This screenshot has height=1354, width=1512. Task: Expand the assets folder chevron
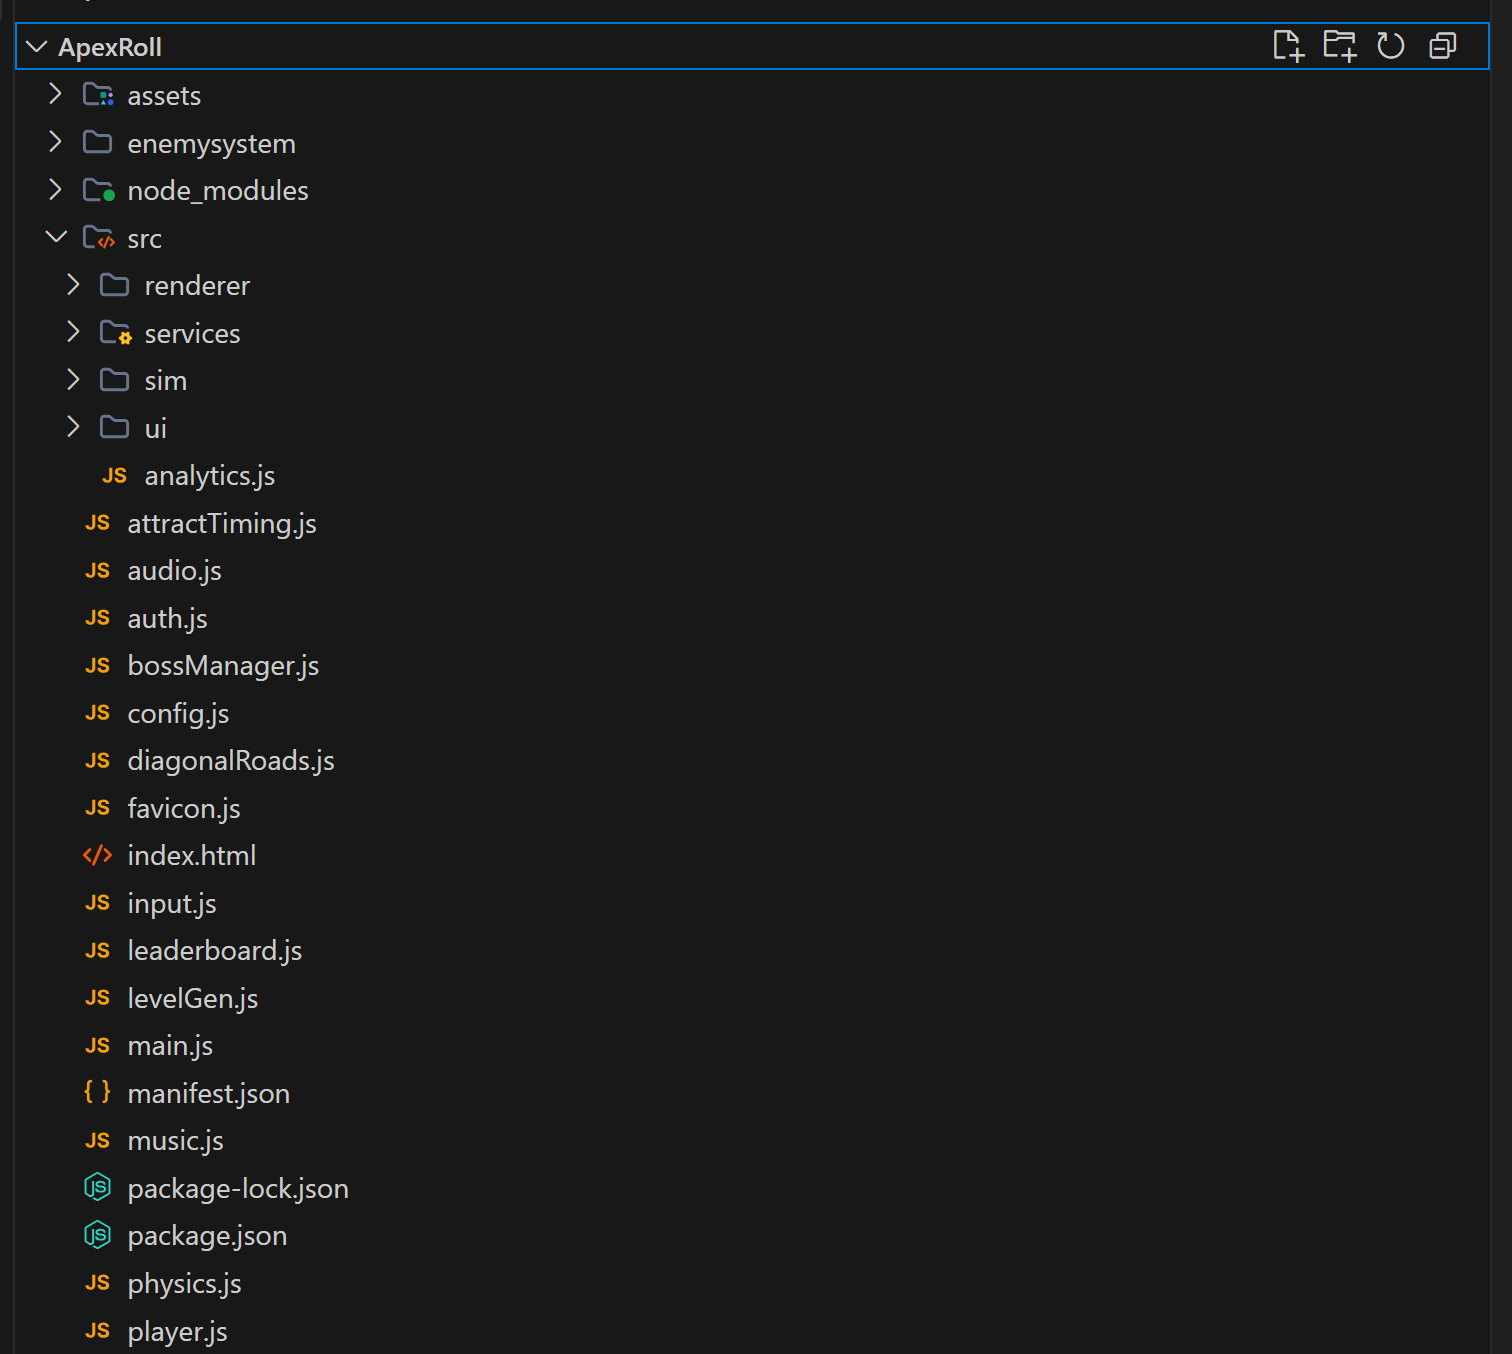[56, 94]
